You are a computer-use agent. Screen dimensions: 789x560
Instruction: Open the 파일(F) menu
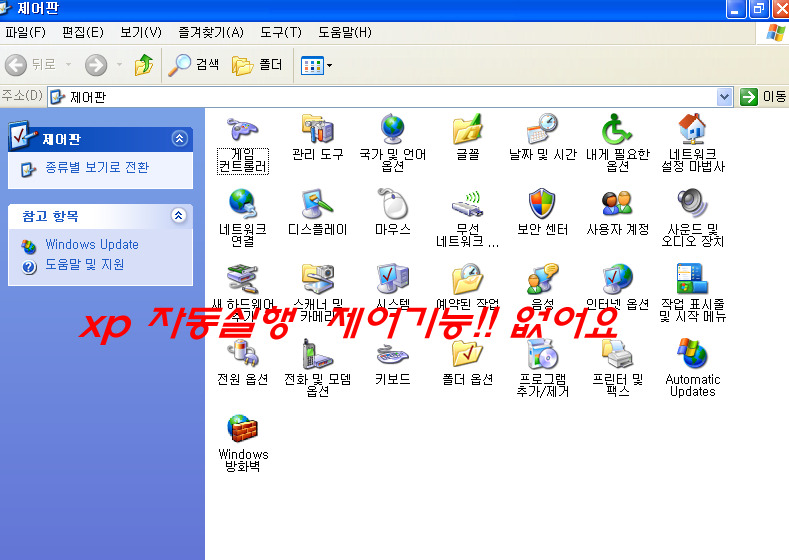pyautogui.click(x=25, y=33)
